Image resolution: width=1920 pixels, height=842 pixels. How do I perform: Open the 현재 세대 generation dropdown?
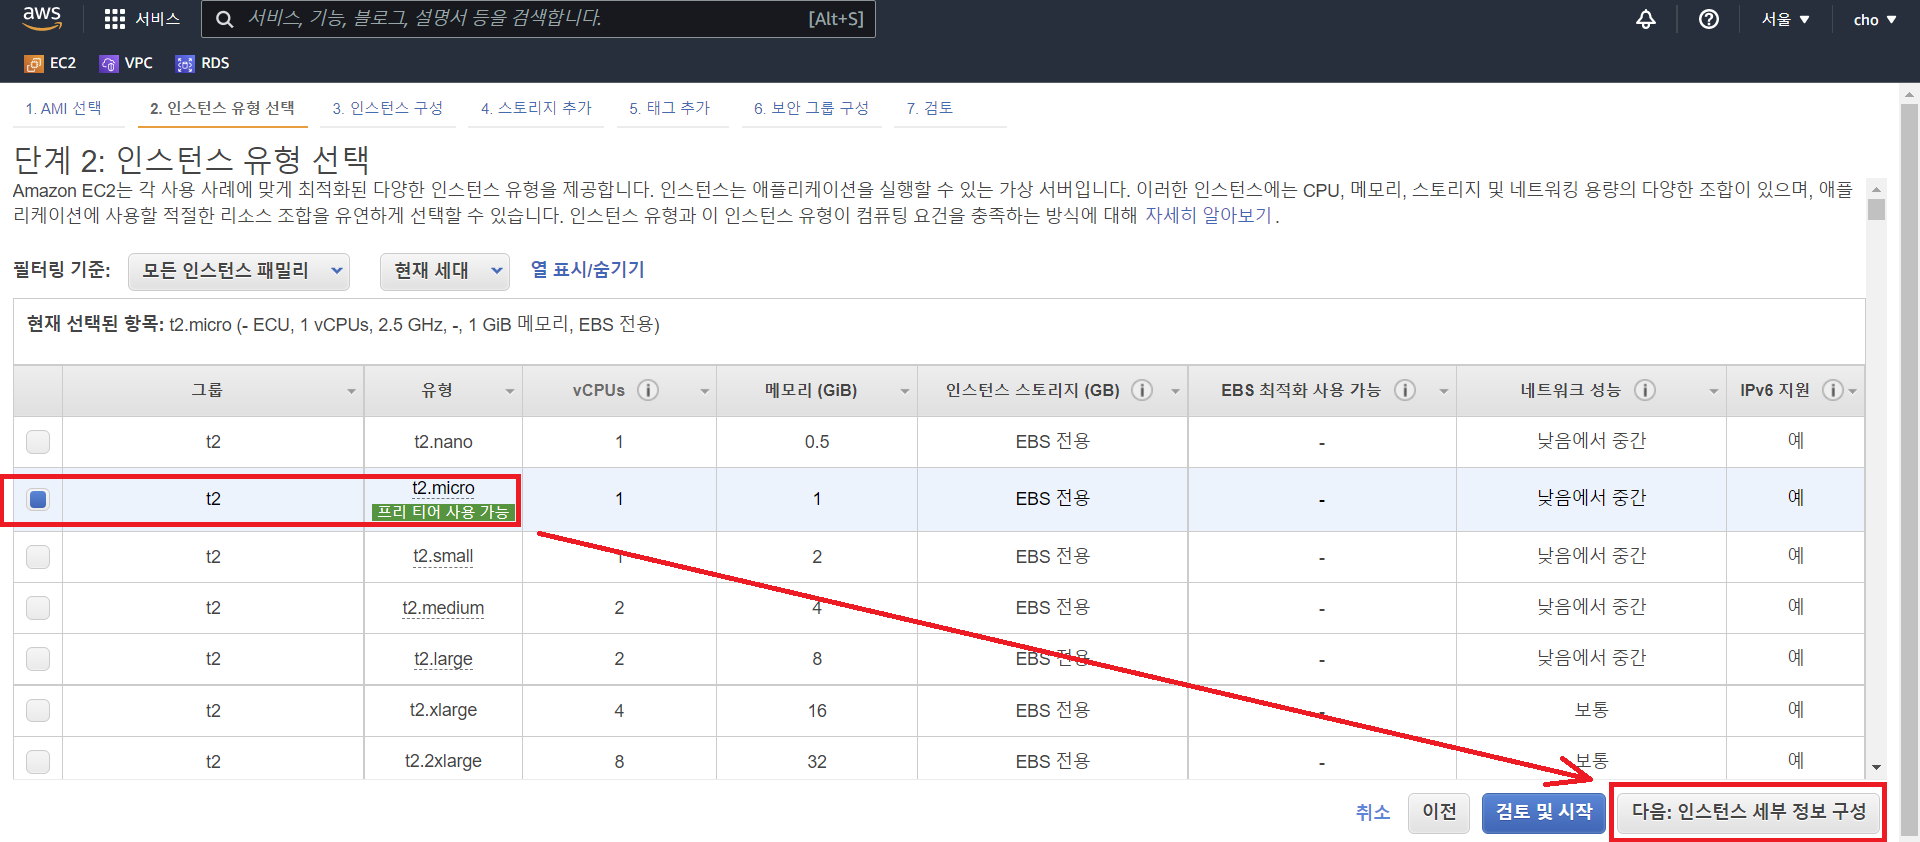coord(445,271)
